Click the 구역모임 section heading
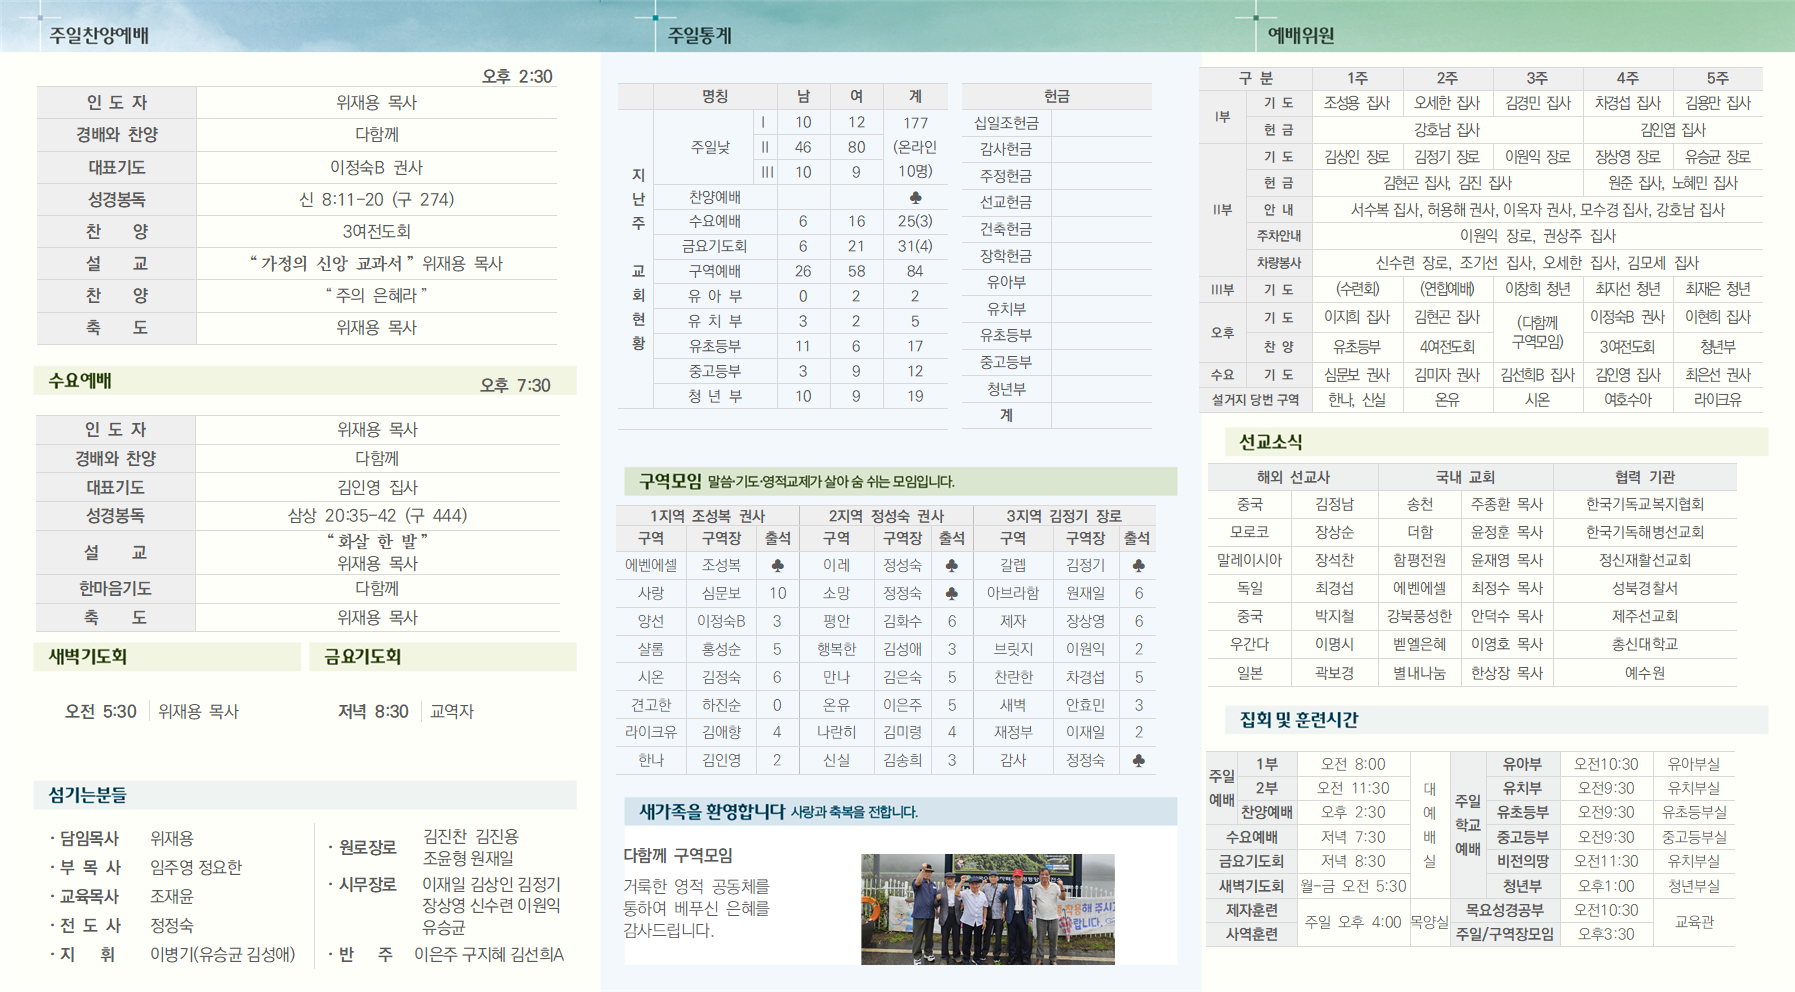This screenshot has height=992, width=1795. pos(670,481)
